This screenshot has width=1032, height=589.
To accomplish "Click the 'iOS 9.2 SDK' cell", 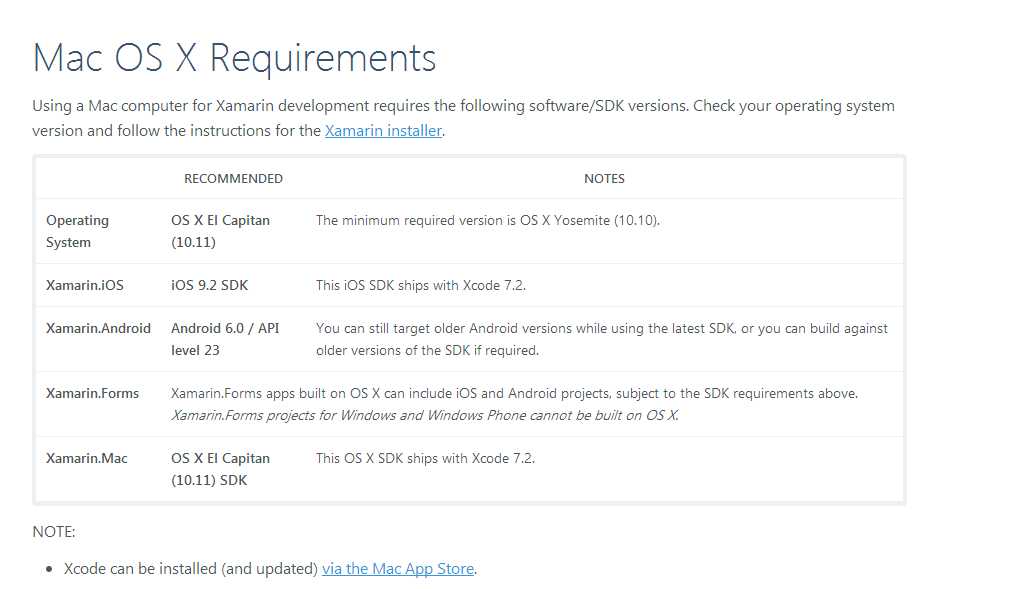I will [x=209, y=285].
